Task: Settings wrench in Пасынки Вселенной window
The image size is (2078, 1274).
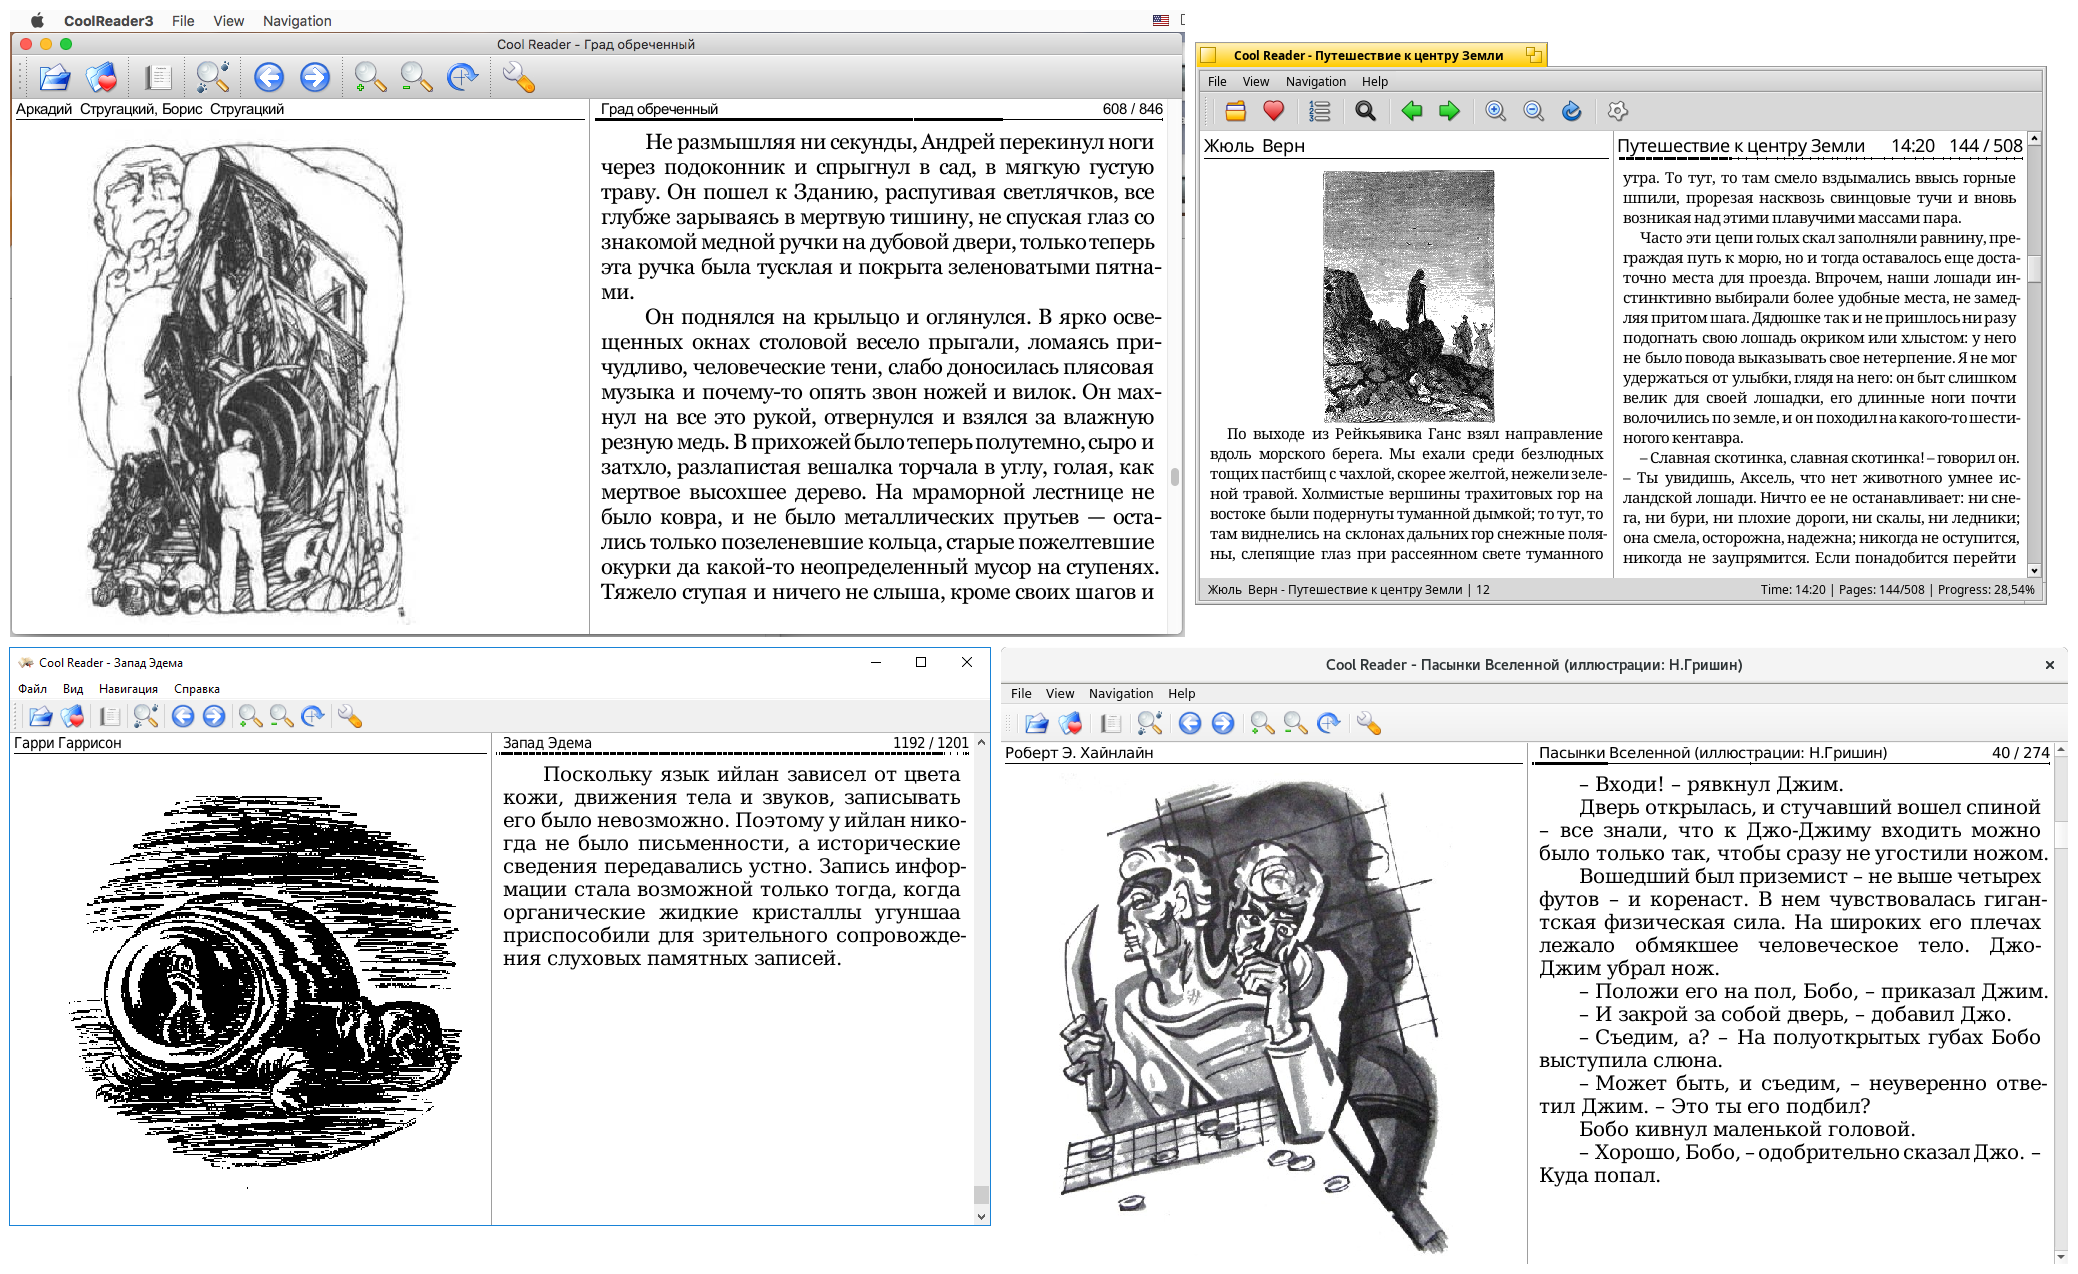Action: click(x=1368, y=723)
